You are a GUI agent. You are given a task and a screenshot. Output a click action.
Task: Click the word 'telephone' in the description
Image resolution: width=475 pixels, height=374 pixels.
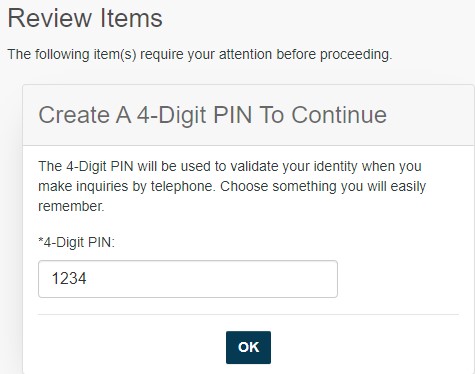tap(182, 186)
